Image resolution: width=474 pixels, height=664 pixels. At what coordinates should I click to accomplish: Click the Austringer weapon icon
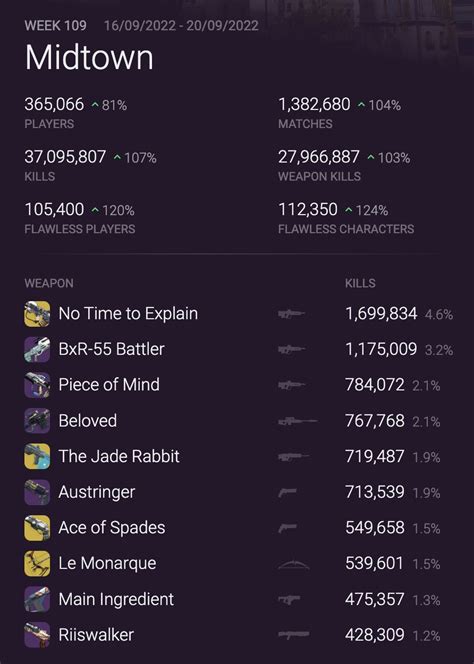[37, 492]
